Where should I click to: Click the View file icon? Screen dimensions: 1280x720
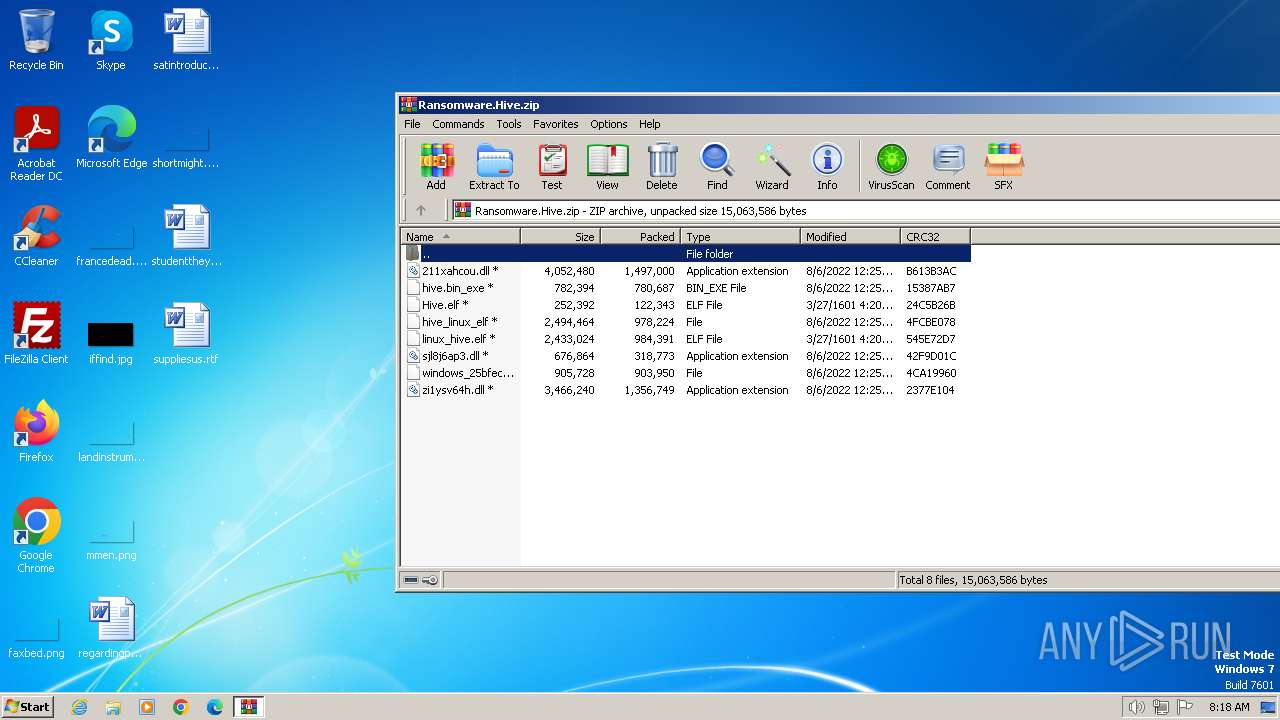(607, 166)
